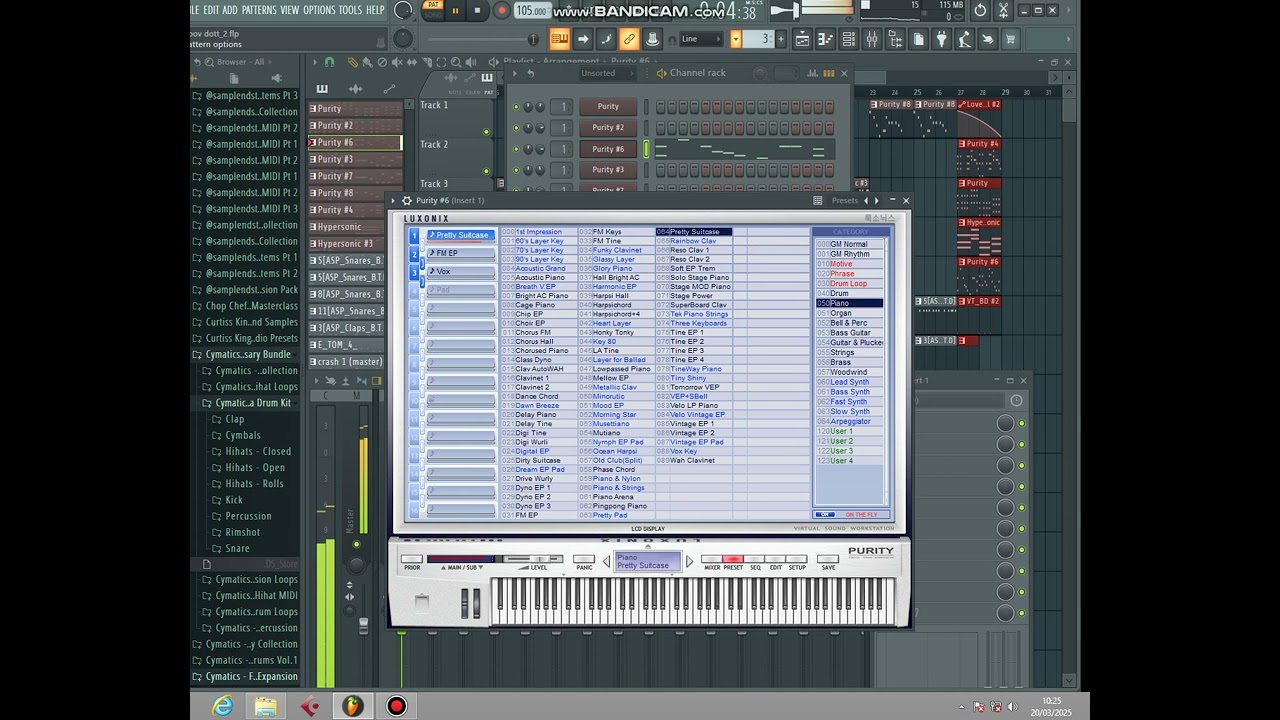1280x720 pixels.
Task: Open the VIEW menu
Action: [290, 10]
